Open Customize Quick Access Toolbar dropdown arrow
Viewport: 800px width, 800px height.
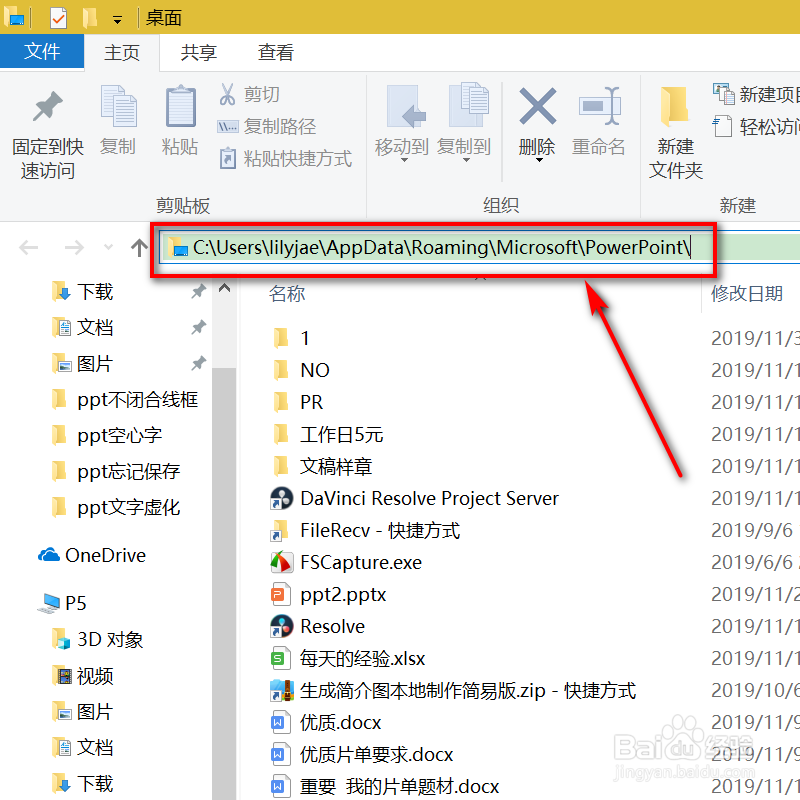(117, 20)
